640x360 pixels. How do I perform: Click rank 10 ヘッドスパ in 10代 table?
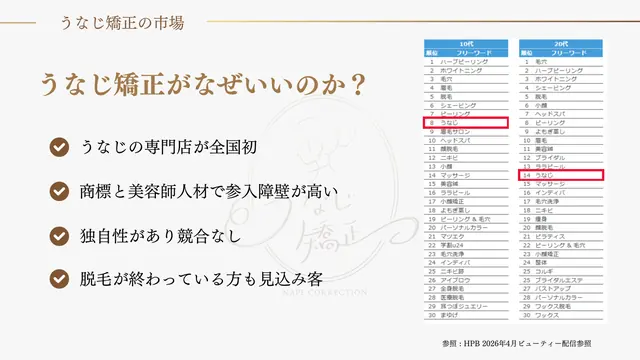(x=466, y=140)
